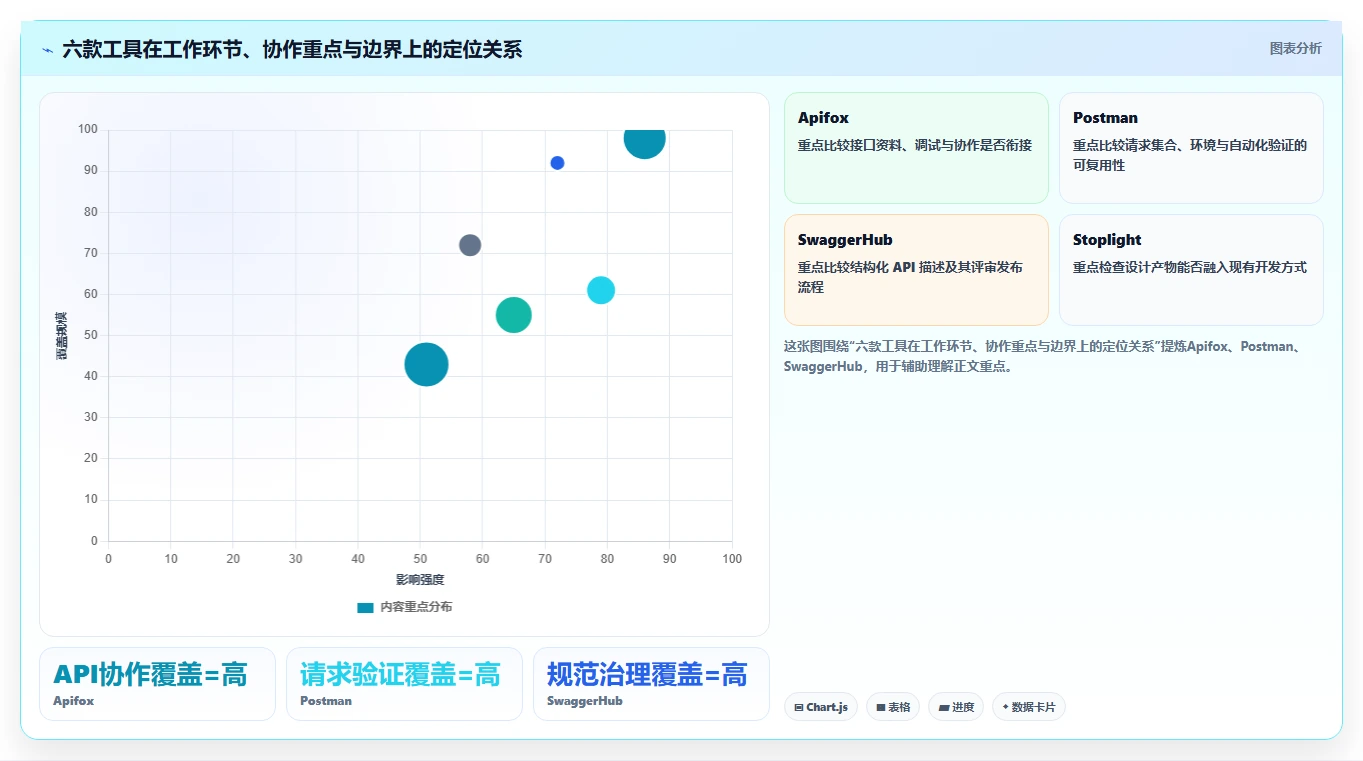Screen dimensions: 1363x761
Task: Select the large bubble at the chart top
Action: coord(645,140)
